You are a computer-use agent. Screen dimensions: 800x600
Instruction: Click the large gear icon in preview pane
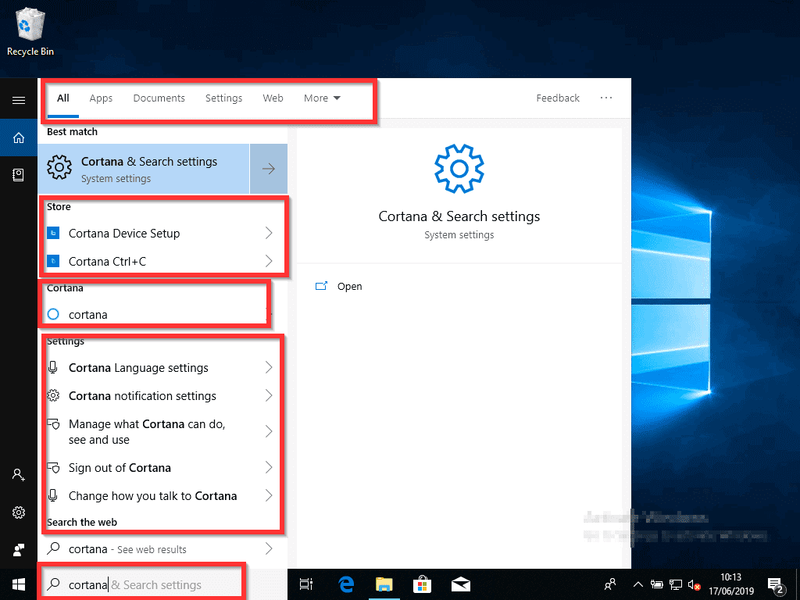459,168
